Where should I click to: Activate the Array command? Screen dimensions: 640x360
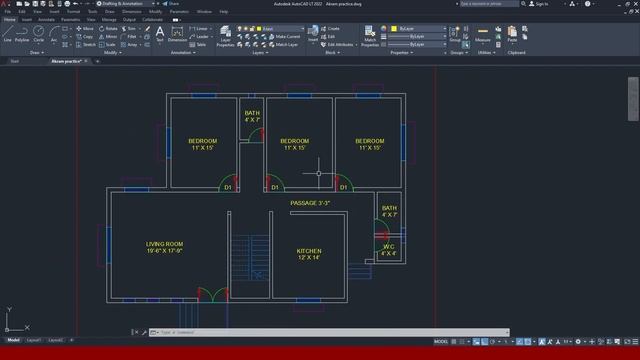(x=129, y=44)
